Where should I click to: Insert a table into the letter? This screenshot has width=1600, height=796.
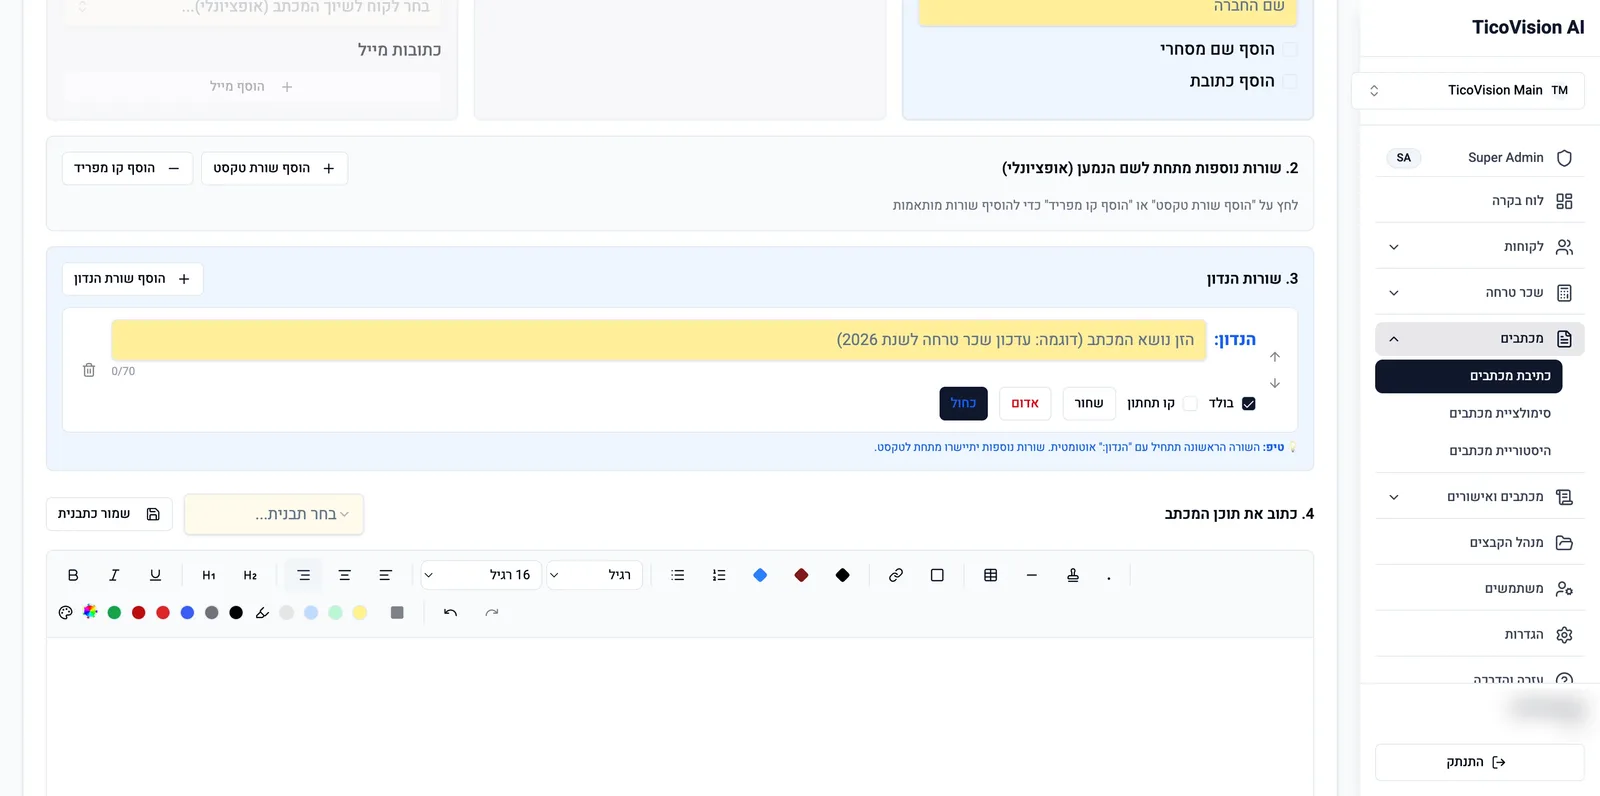[991, 575]
